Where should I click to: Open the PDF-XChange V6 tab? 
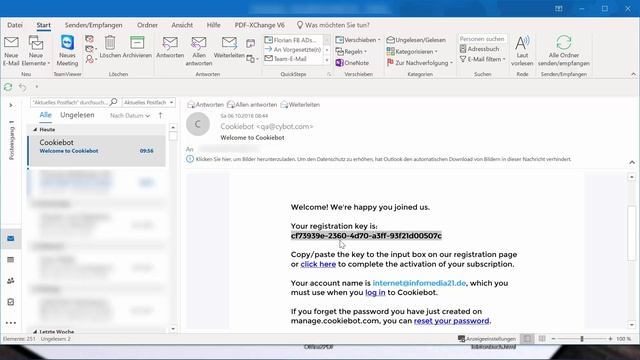[x=260, y=25]
